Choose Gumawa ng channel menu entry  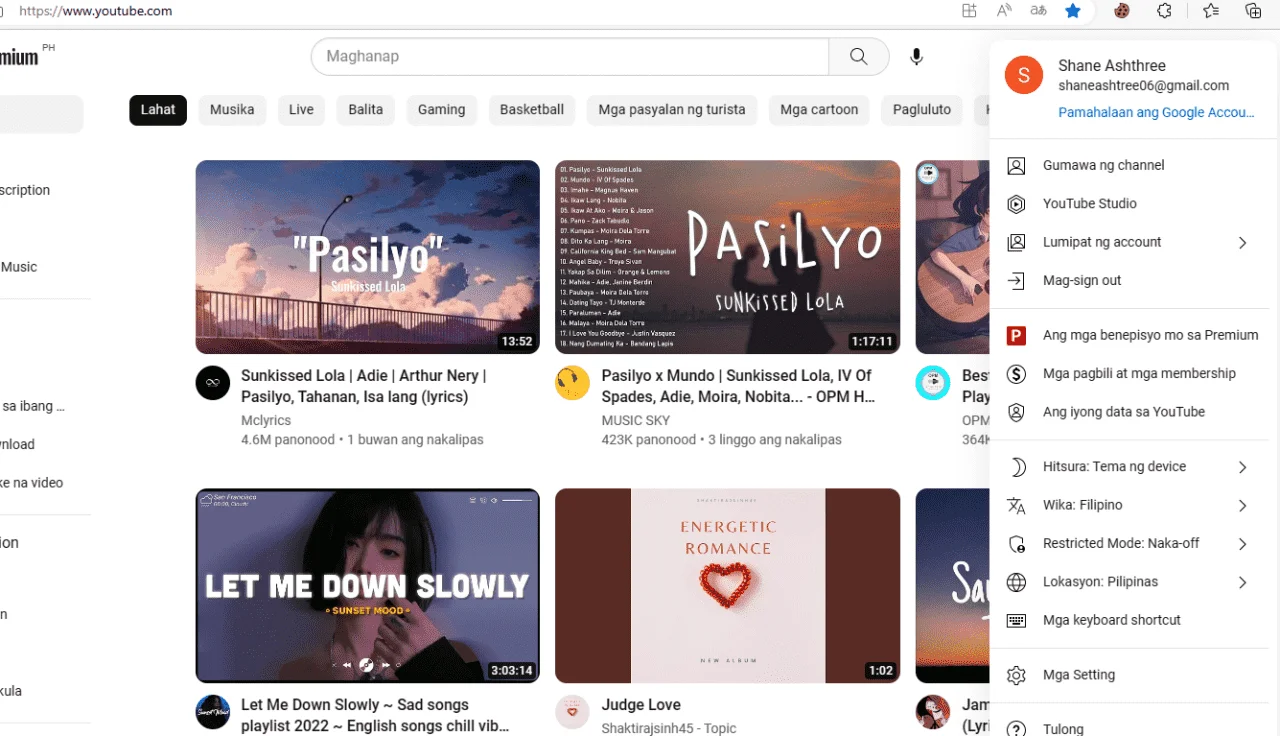[x=1135, y=166]
